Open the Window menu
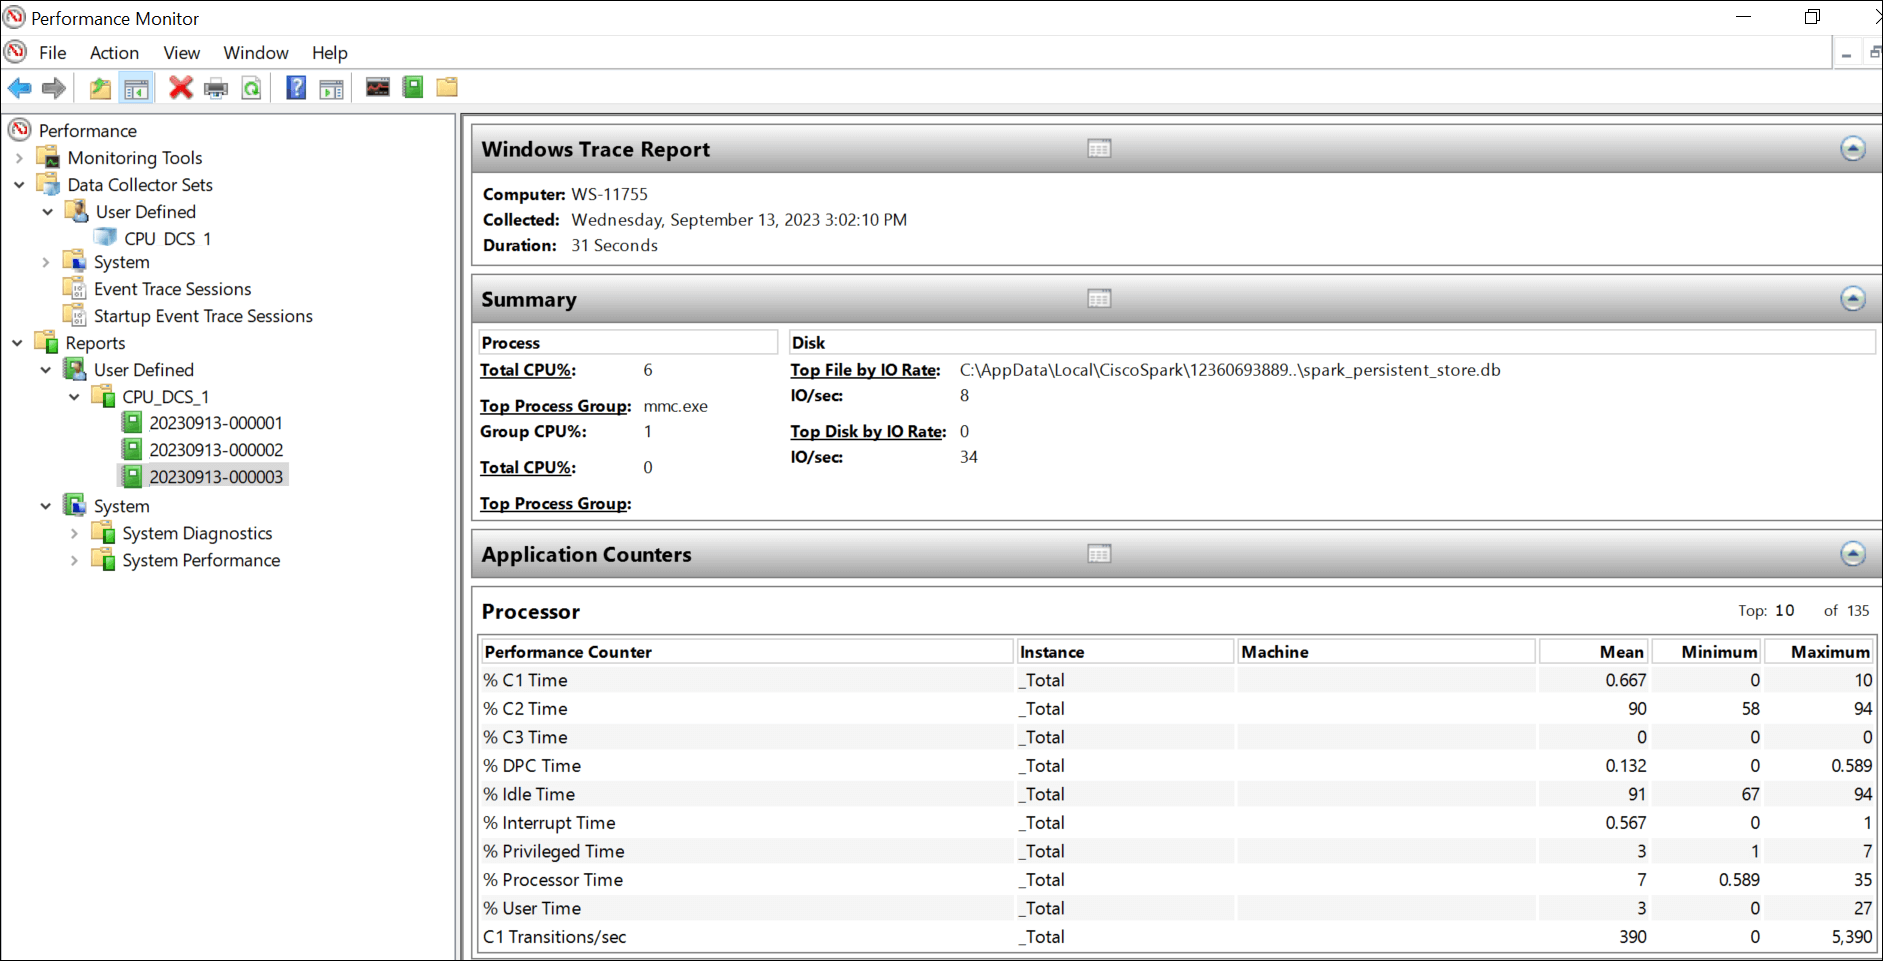1883x961 pixels. [x=255, y=52]
